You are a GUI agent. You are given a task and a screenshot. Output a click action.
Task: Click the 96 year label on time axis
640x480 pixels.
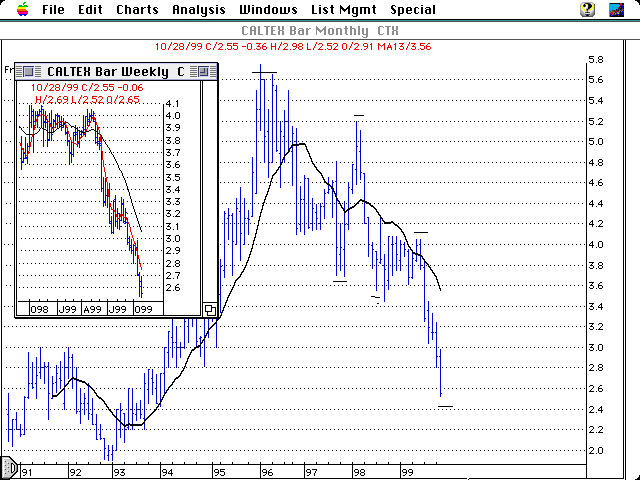pyautogui.click(x=267, y=473)
